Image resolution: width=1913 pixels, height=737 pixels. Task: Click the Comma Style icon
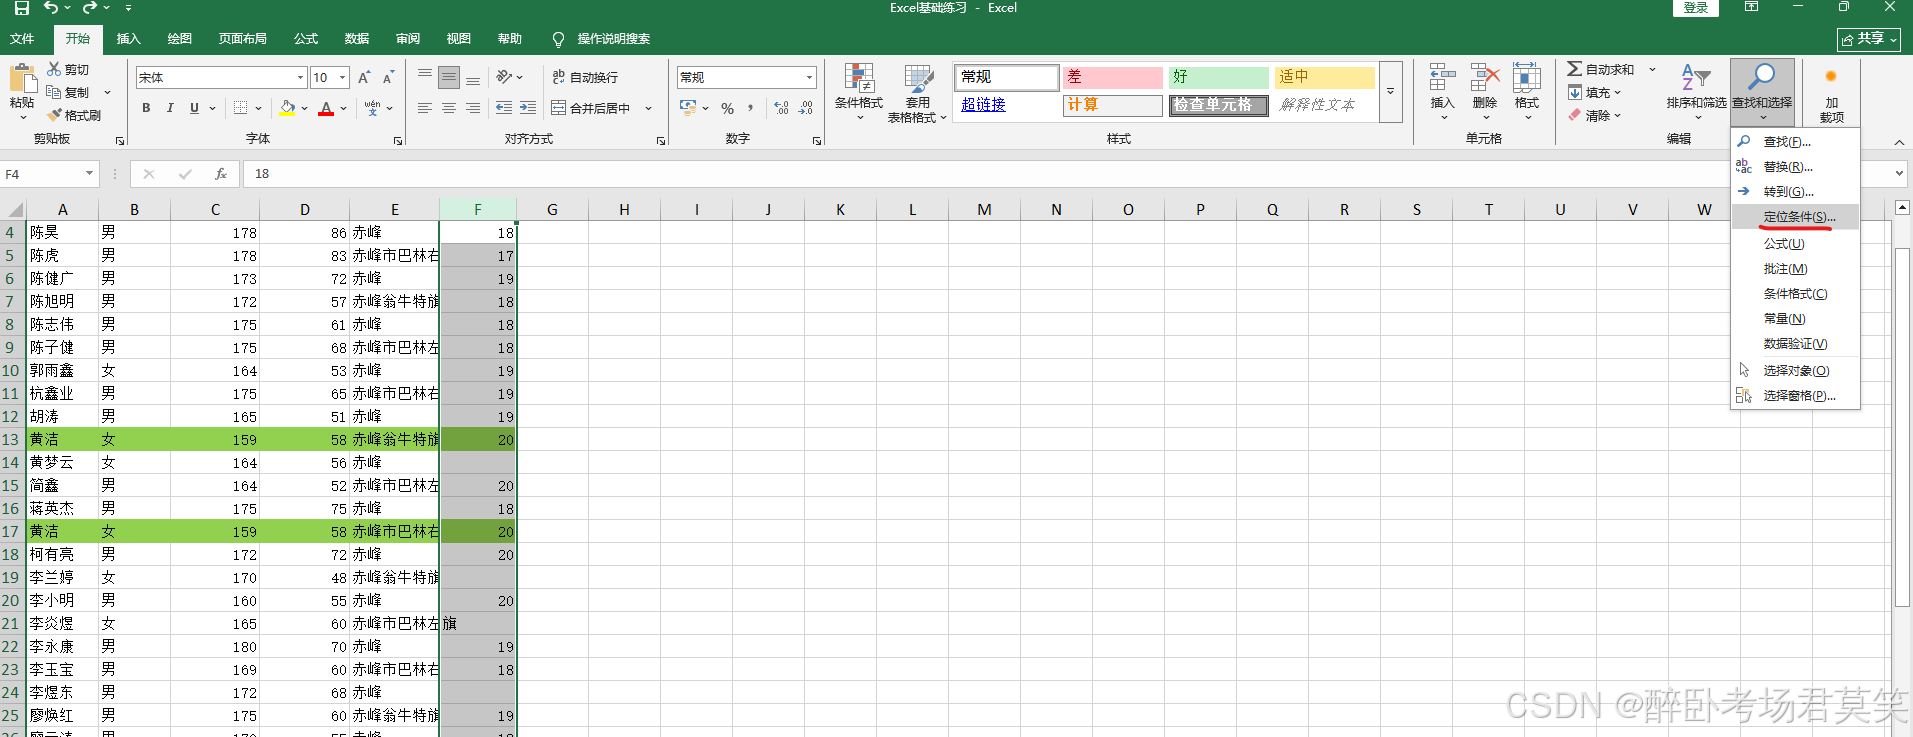click(750, 108)
